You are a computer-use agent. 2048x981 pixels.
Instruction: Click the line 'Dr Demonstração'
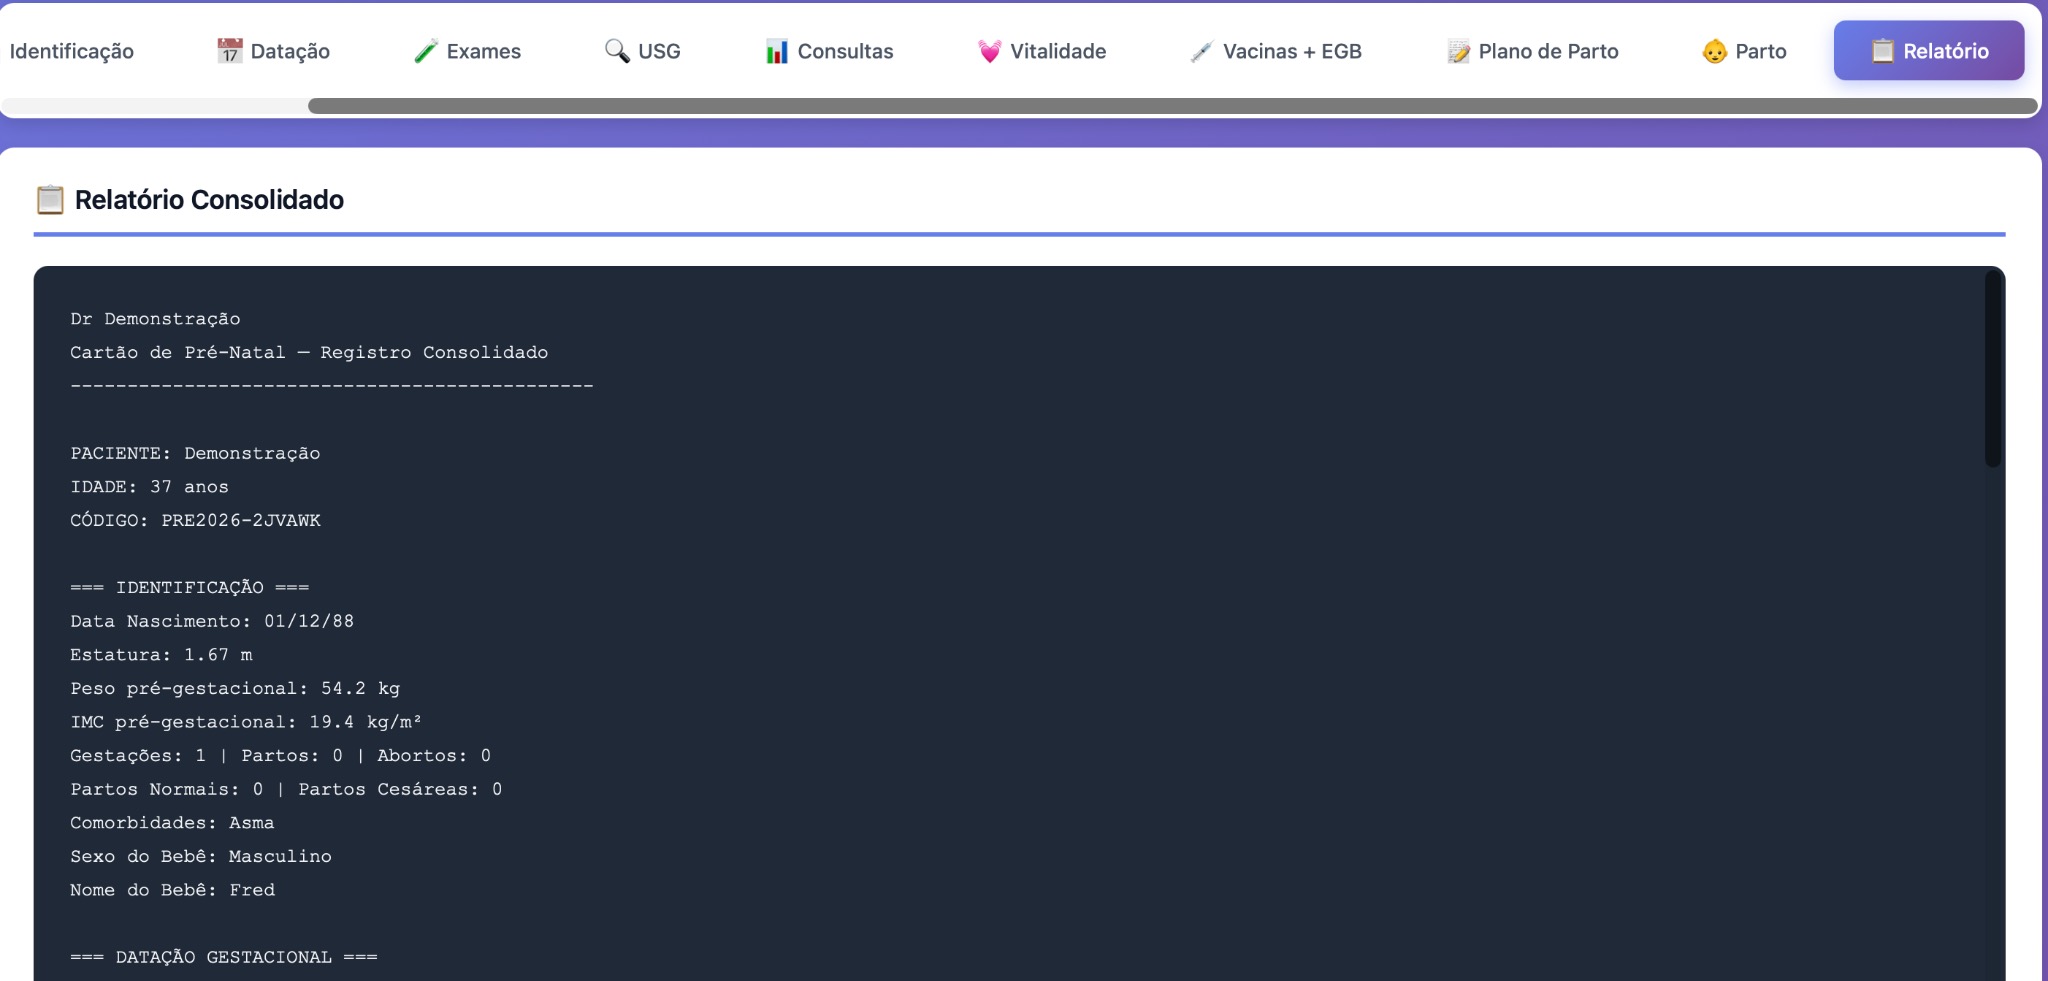155,319
